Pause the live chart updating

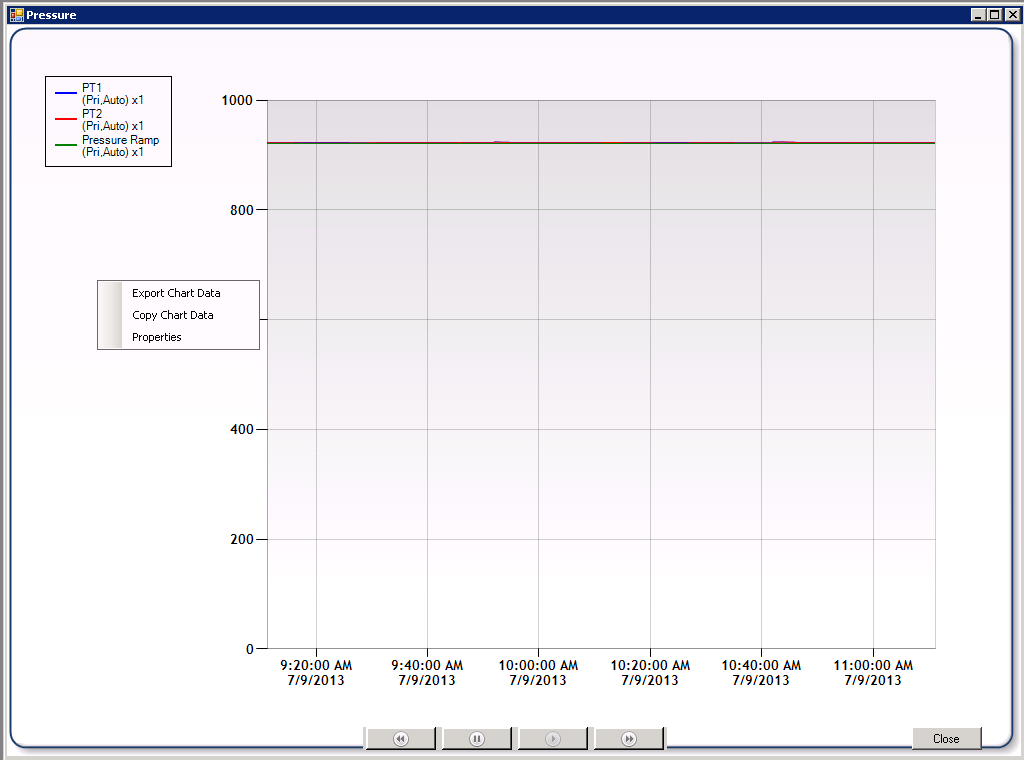pyautogui.click(x=477, y=739)
